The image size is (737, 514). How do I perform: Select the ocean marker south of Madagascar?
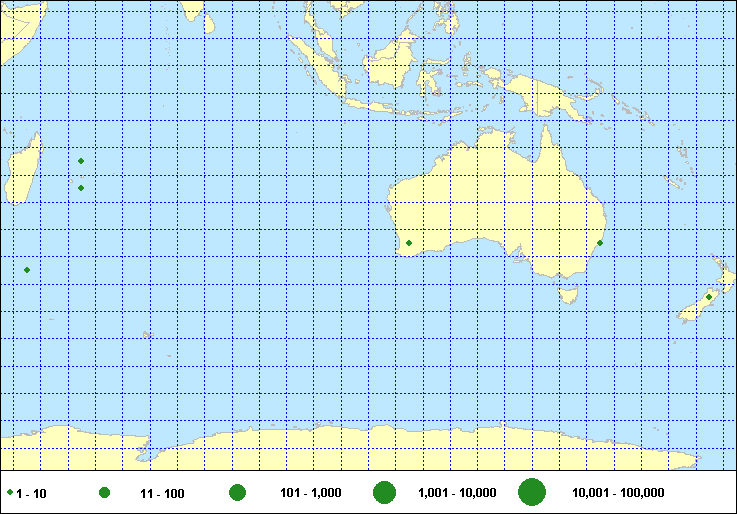pyautogui.click(x=27, y=270)
